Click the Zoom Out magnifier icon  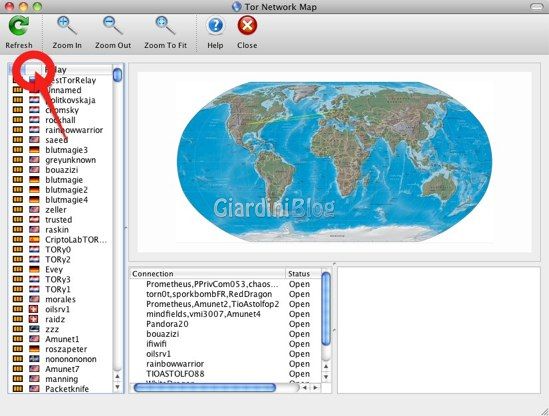[113, 26]
